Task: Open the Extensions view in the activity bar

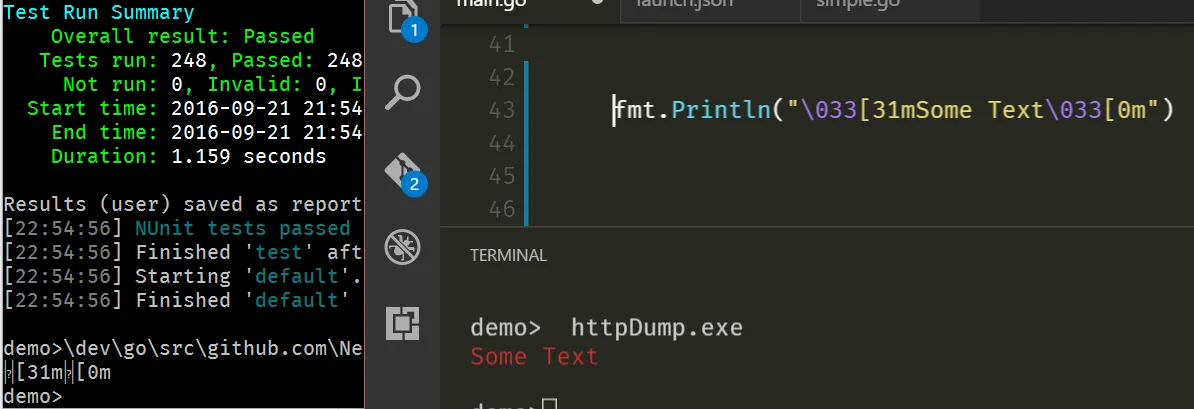Action: tap(403, 325)
